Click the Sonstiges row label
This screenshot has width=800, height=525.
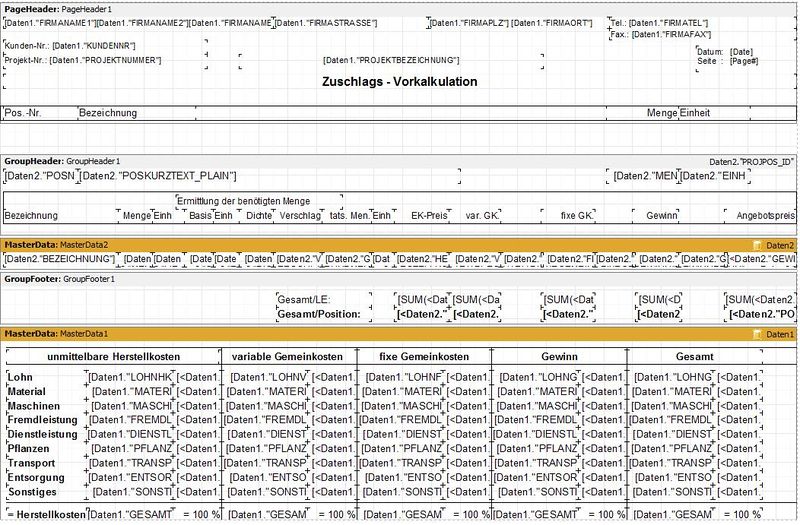(x=32, y=492)
